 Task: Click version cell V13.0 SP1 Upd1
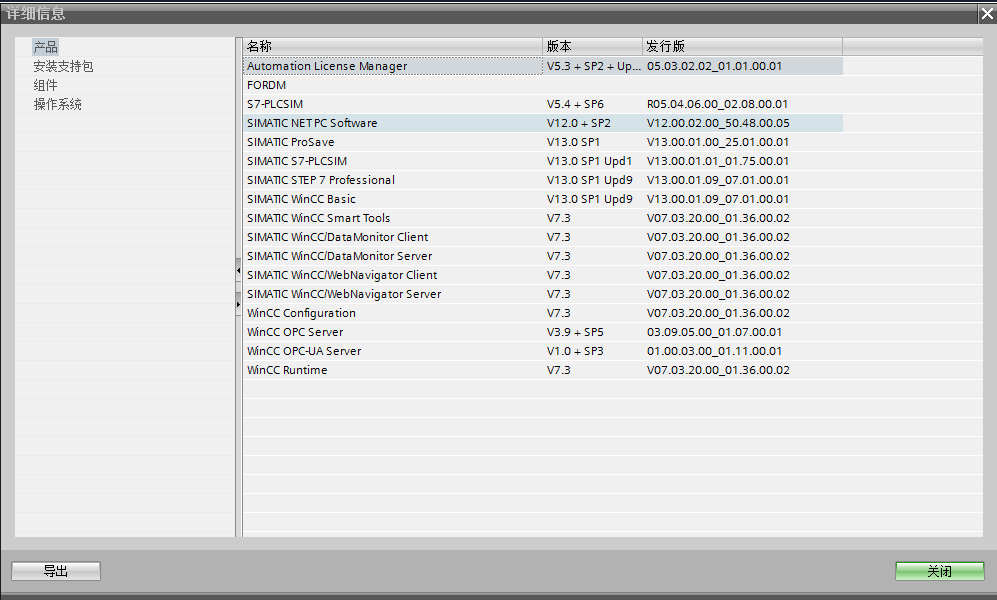[593, 161]
